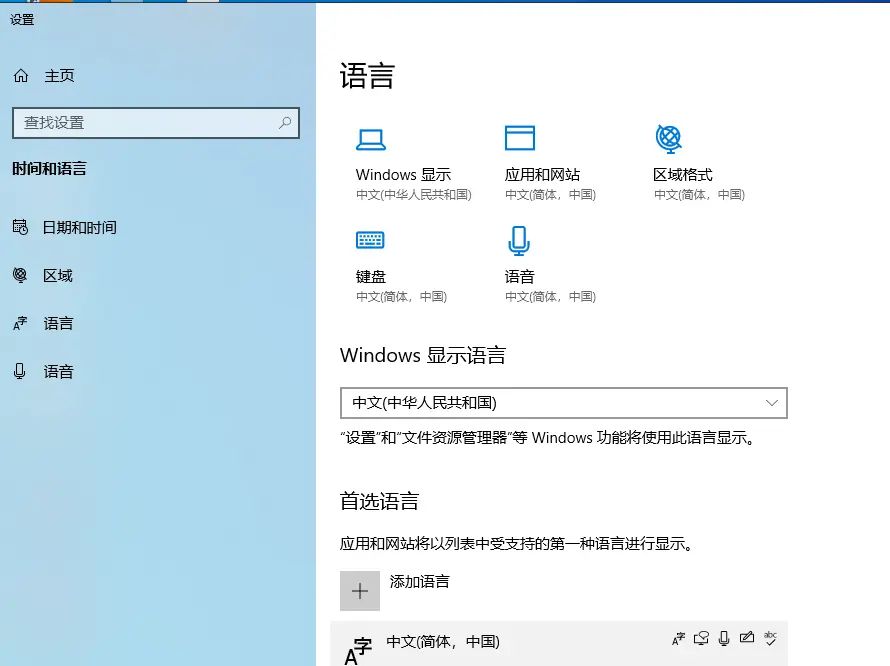Click the search magnifier in 查找设置 box

click(285, 123)
